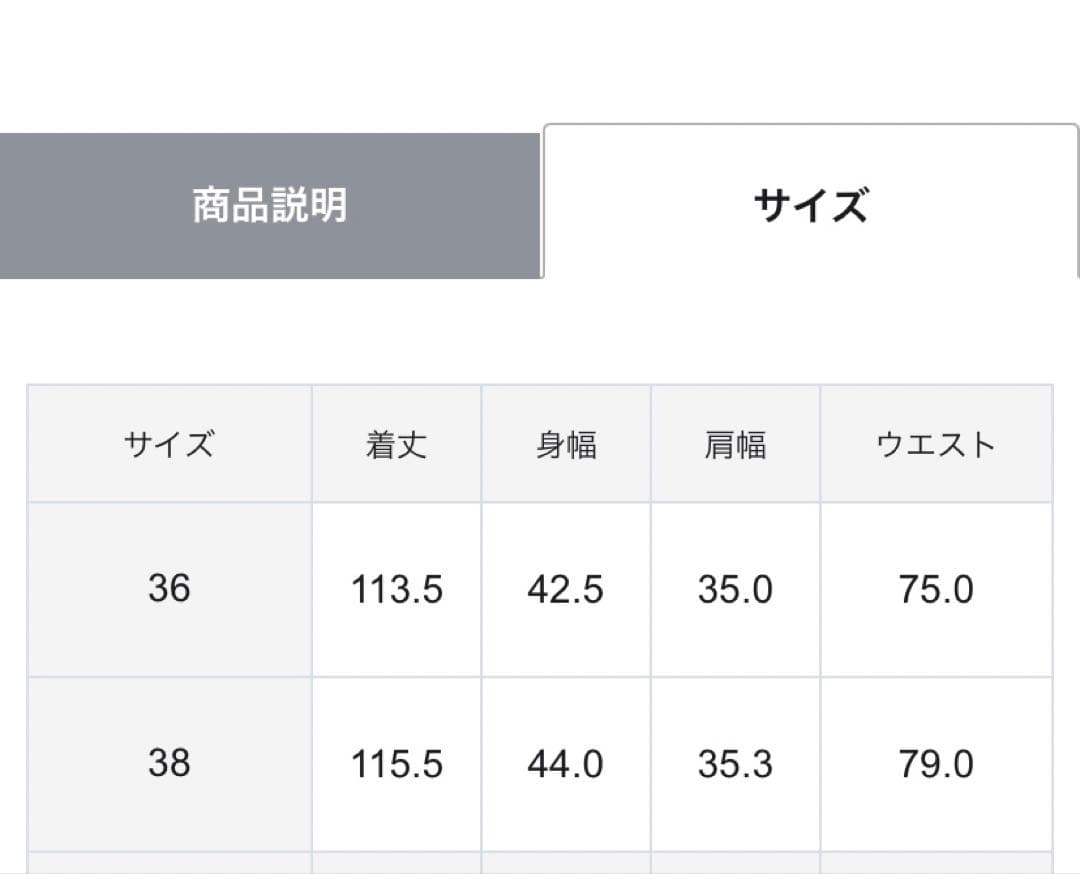Click the blank area above the tabs
The height and width of the screenshot is (874, 1080).
pos(540,60)
